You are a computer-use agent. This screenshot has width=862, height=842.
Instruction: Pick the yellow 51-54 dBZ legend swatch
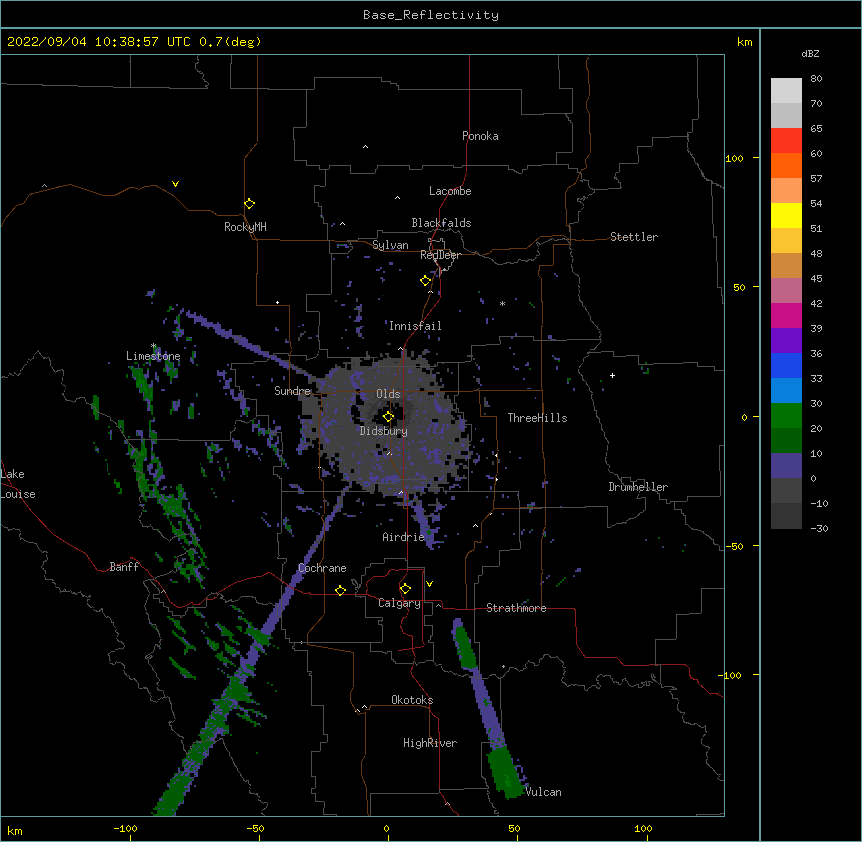coord(786,215)
